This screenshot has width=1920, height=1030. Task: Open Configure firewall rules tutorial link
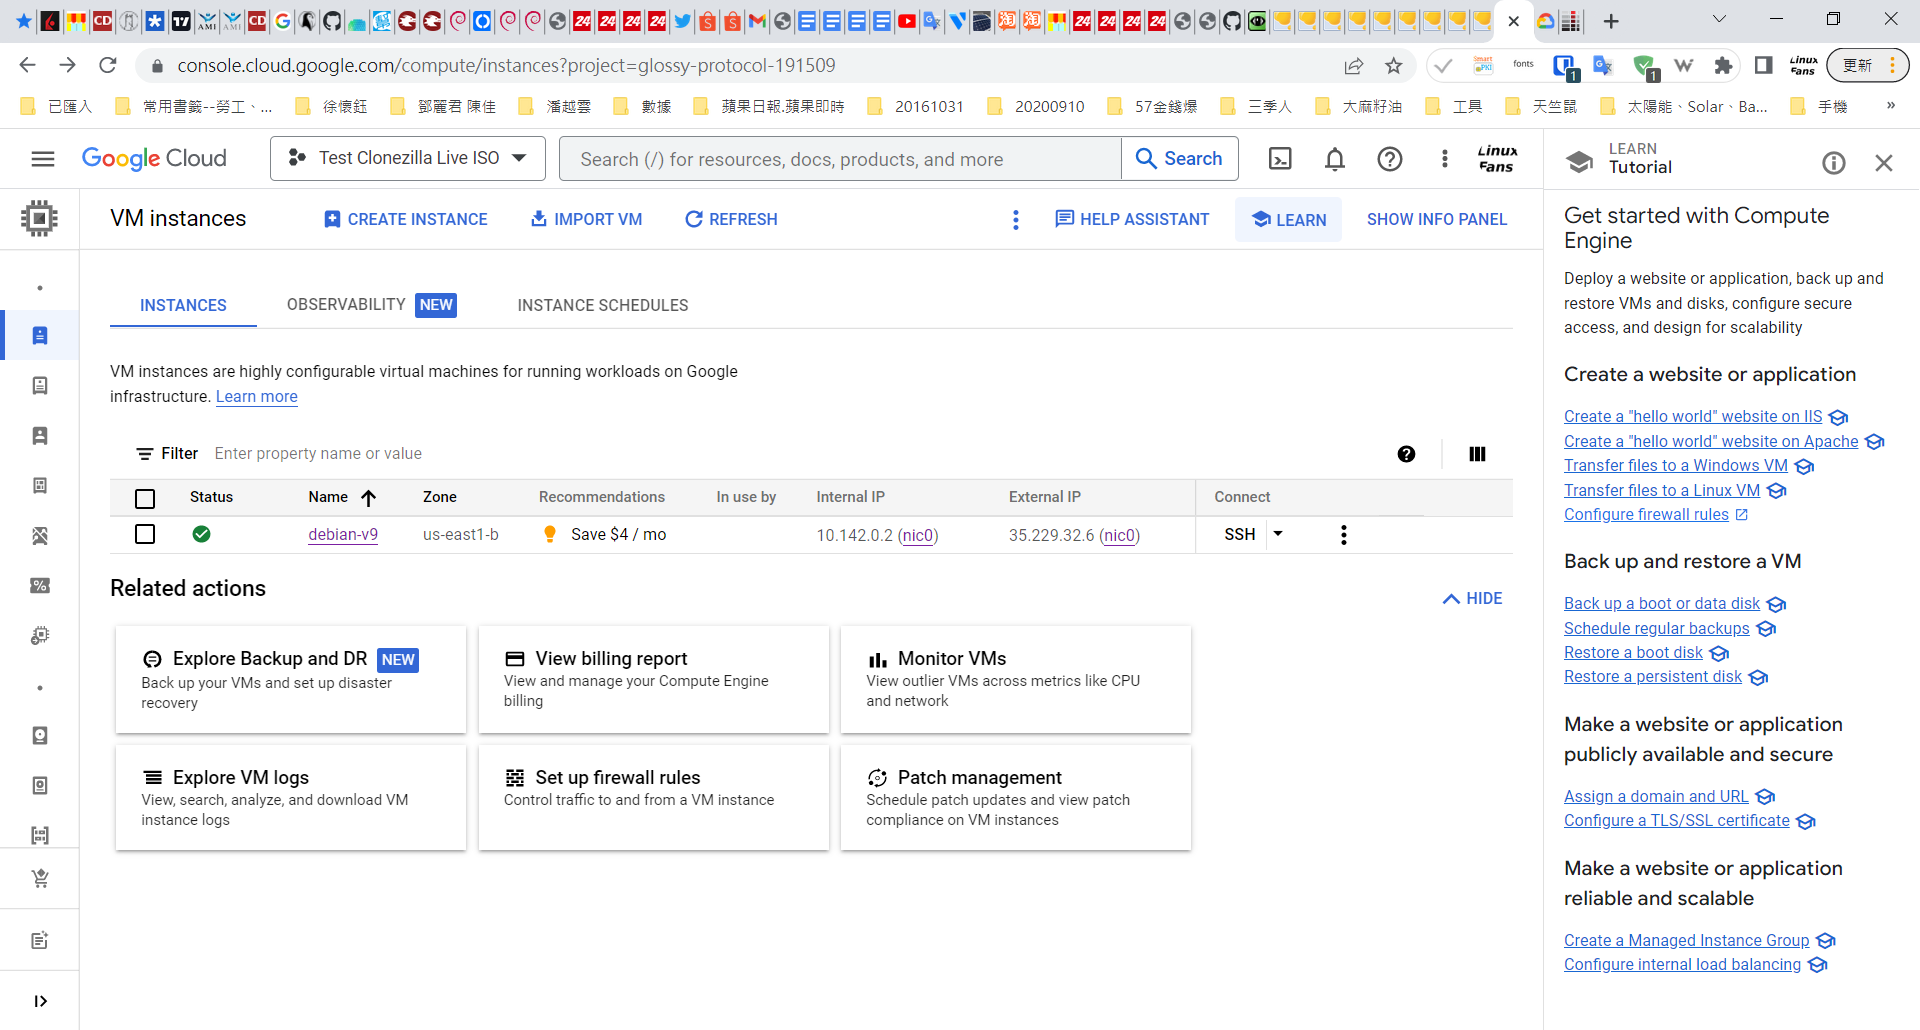[1646, 515]
